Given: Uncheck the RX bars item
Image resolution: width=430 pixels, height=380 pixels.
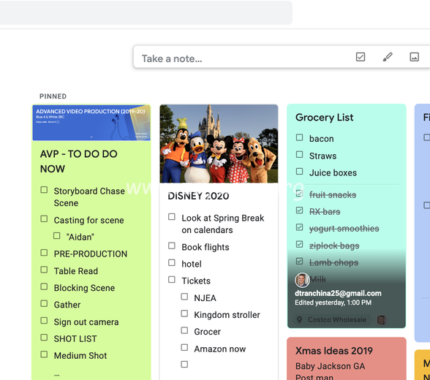Looking at the screenshot, I should [300, 211].
